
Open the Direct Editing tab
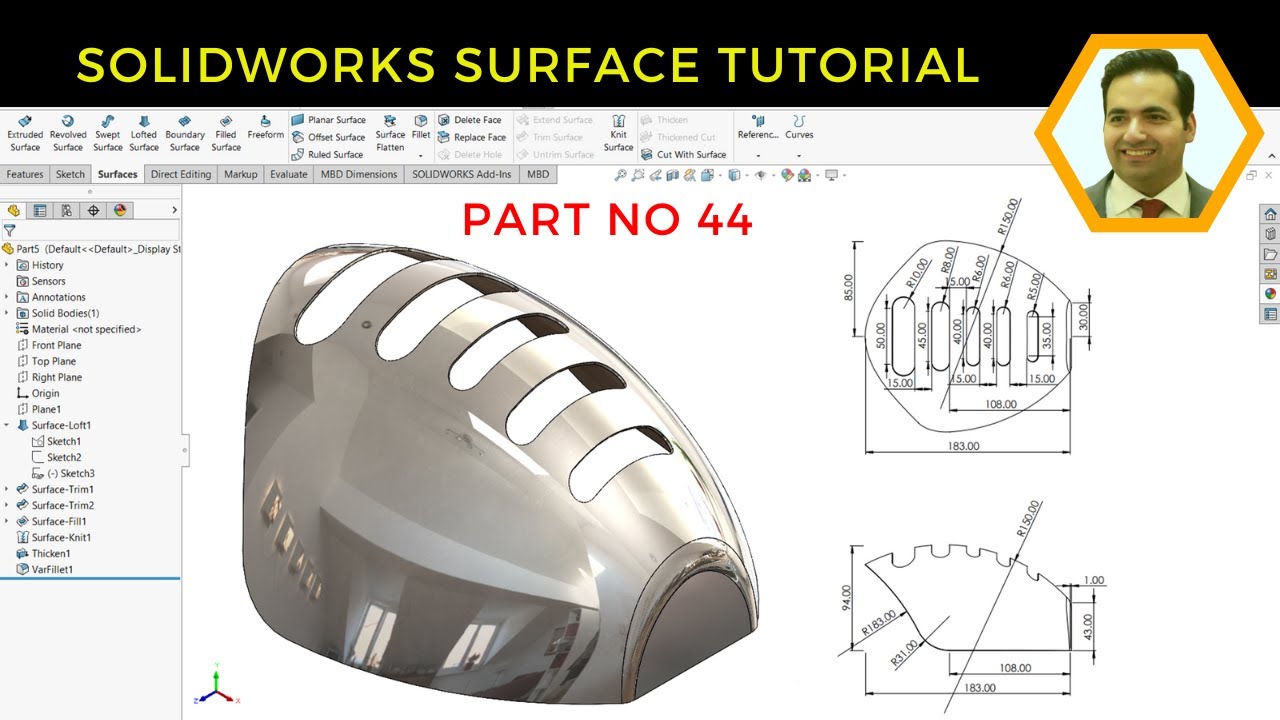coord(181,174)
